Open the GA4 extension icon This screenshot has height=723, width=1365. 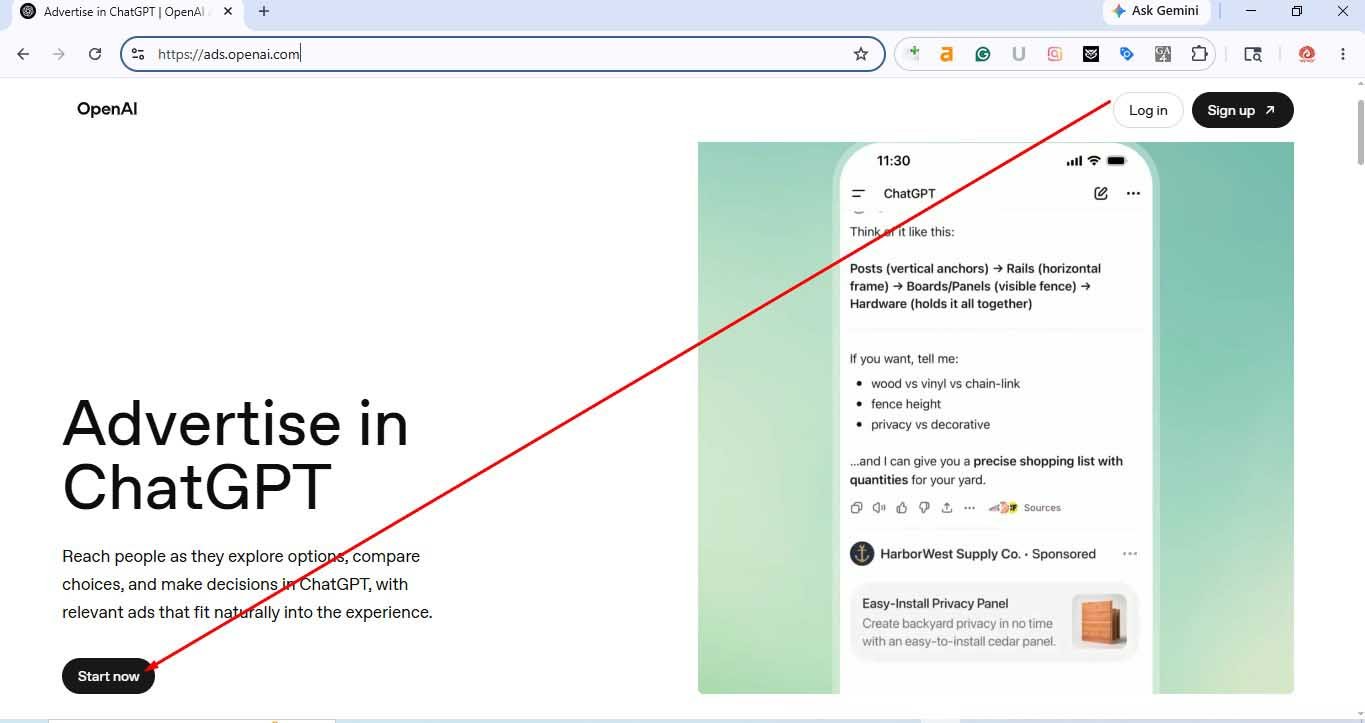tap(1163, 54)
